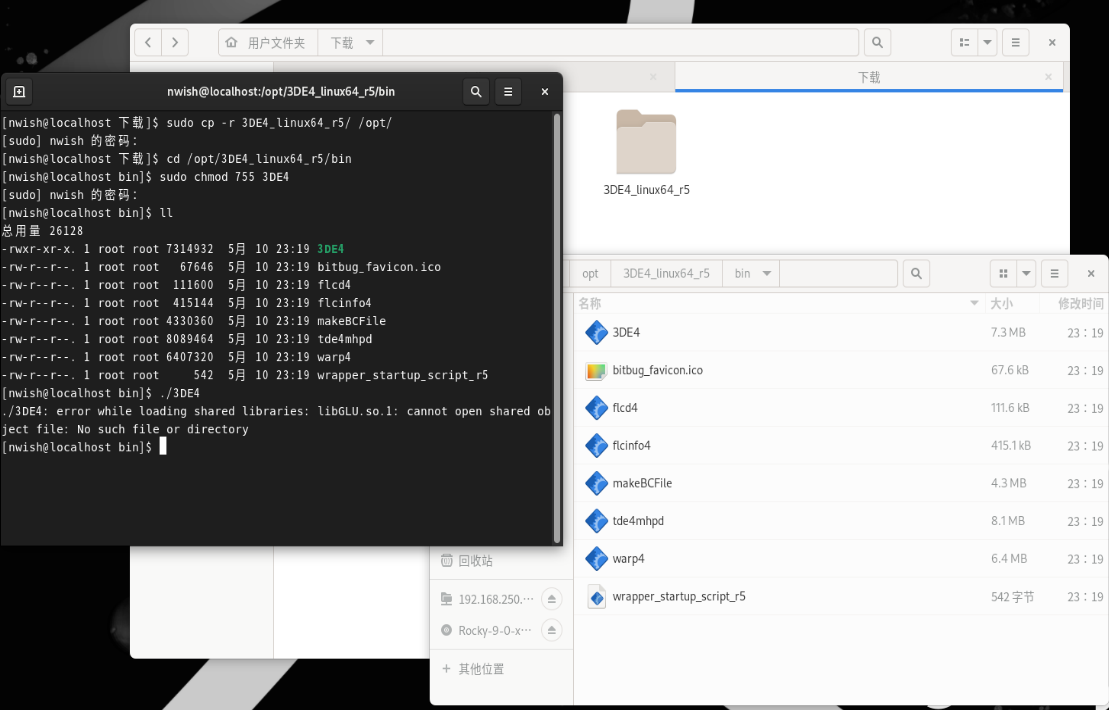The image size is (1109, 710).
Task: Expand the 下载 path dropdown arrow
Action: pyautogui.click(x=369, y=43)
